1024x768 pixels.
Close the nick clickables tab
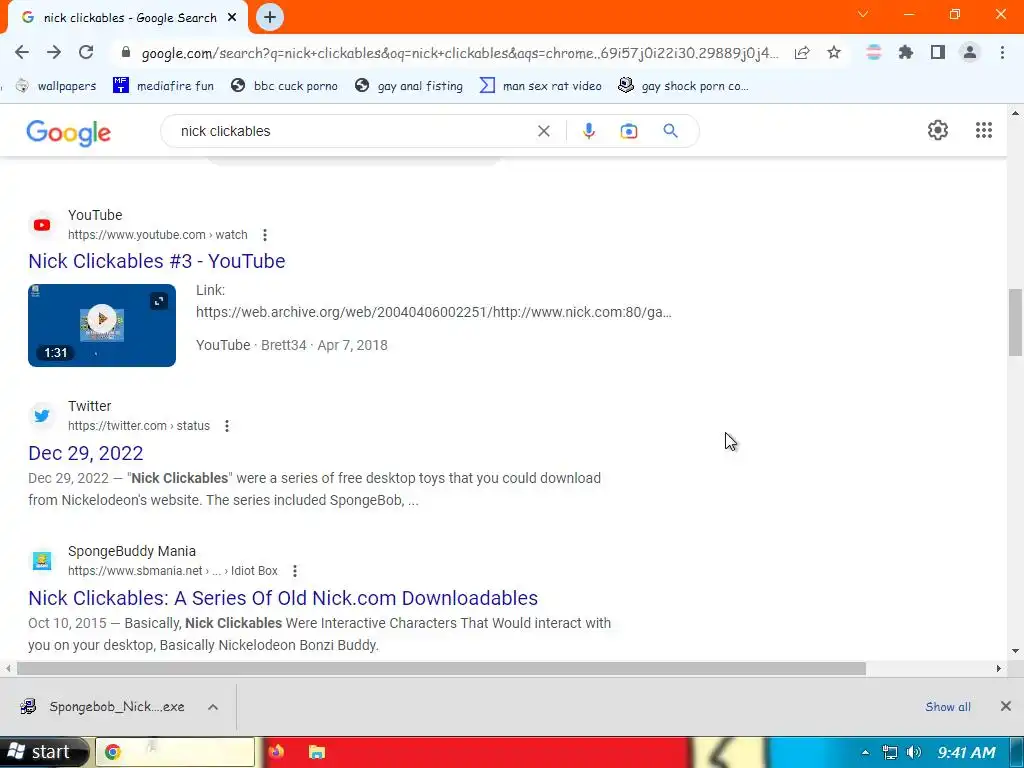pos(232,18)
